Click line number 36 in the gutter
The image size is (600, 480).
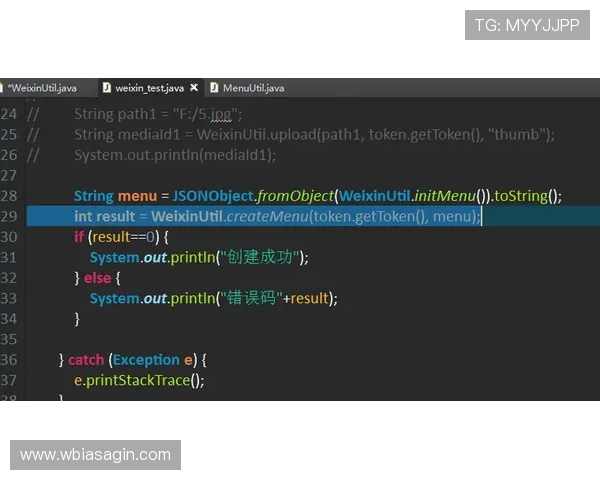pyautogui.click(x=9, y=360)
